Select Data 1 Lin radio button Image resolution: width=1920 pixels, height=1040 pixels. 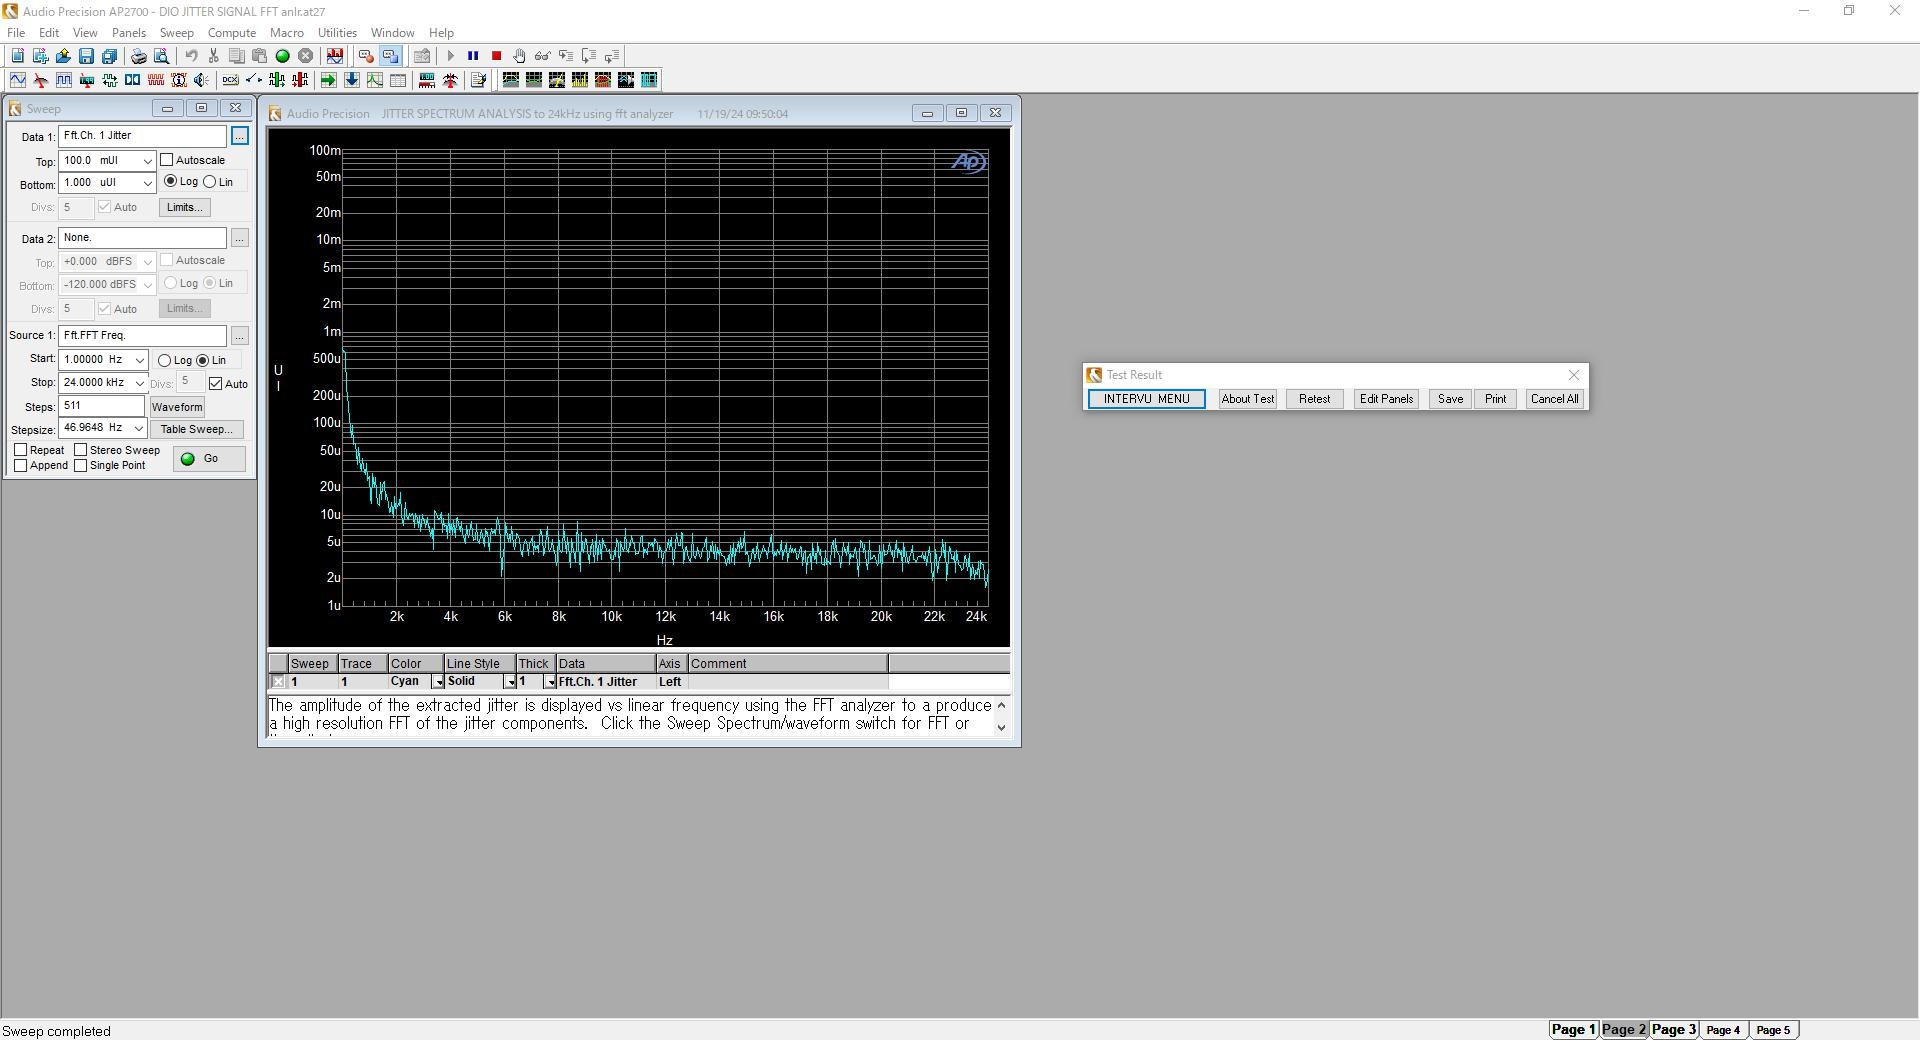pos(209,181)
